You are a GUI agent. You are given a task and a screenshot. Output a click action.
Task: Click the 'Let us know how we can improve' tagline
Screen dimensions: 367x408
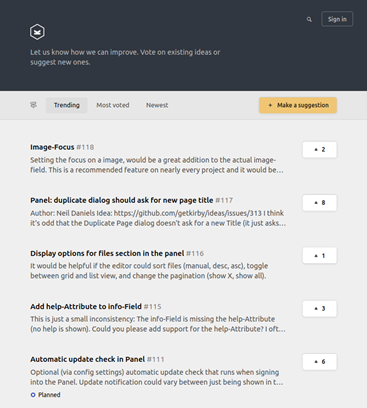pos(125,57)
